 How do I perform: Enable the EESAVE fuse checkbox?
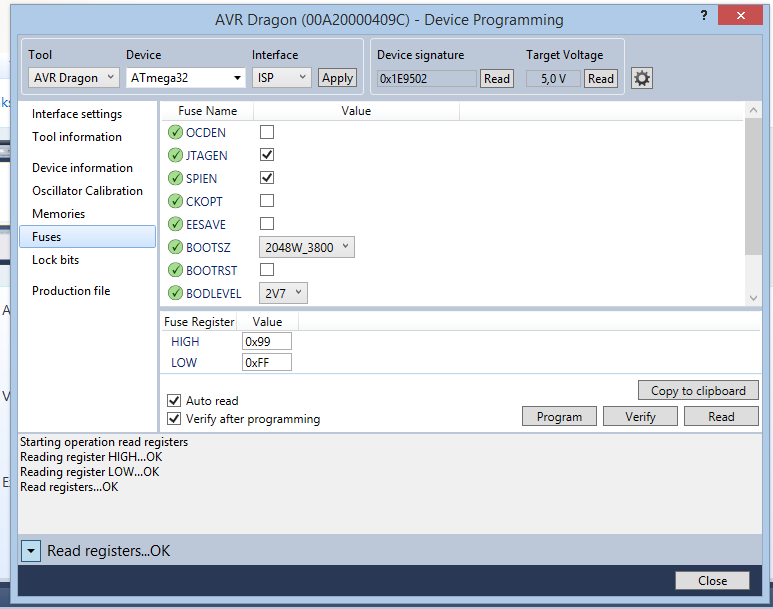267,224
